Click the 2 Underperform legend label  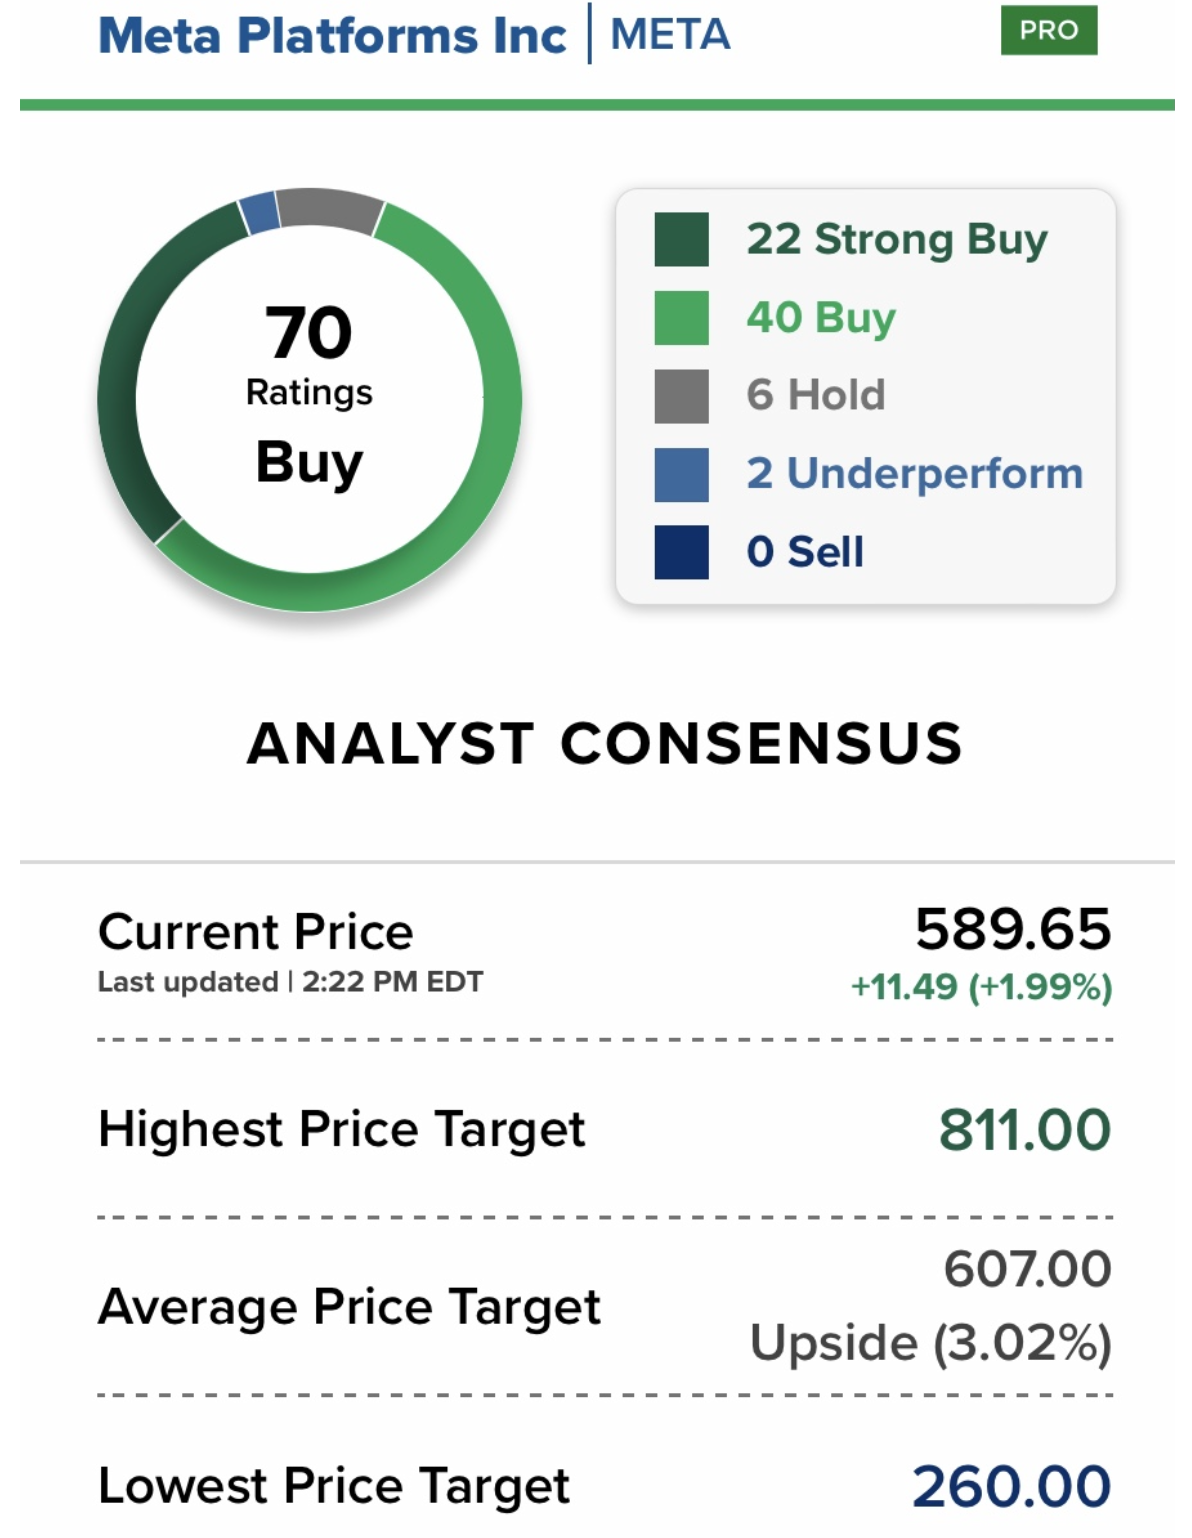click(914, 473)
